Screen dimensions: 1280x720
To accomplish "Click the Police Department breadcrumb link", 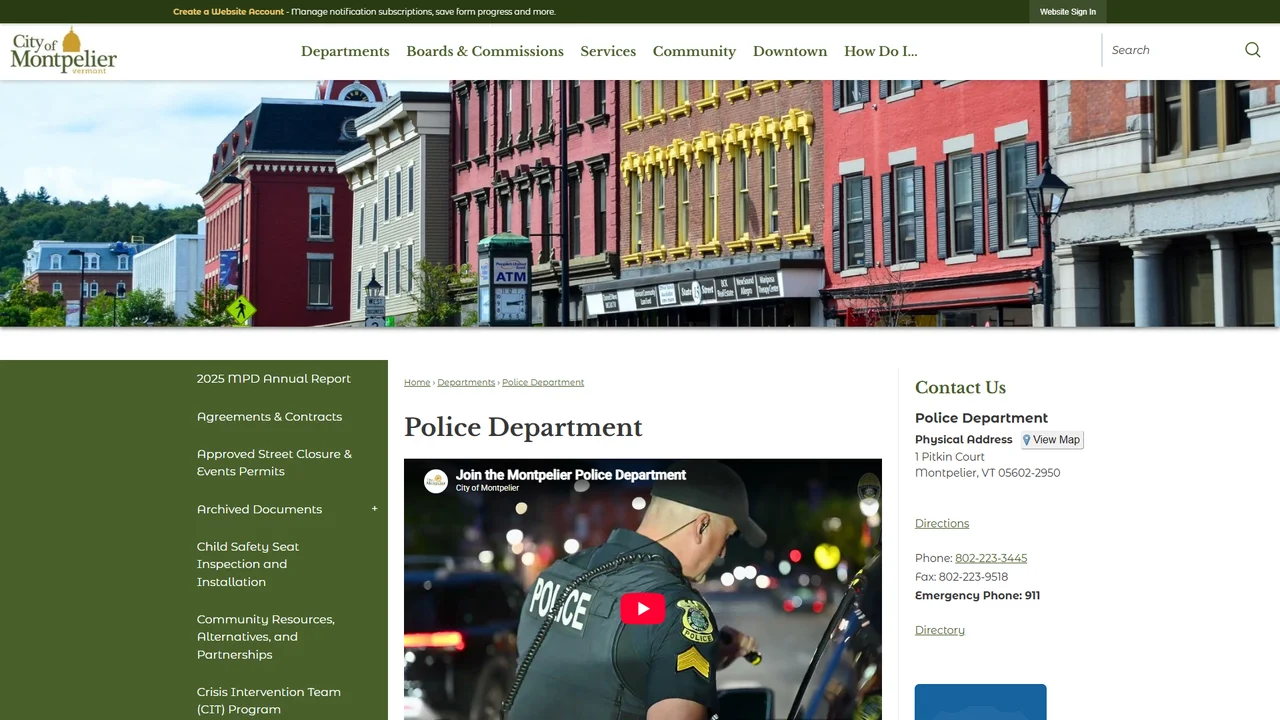I will tap(543, 383).
